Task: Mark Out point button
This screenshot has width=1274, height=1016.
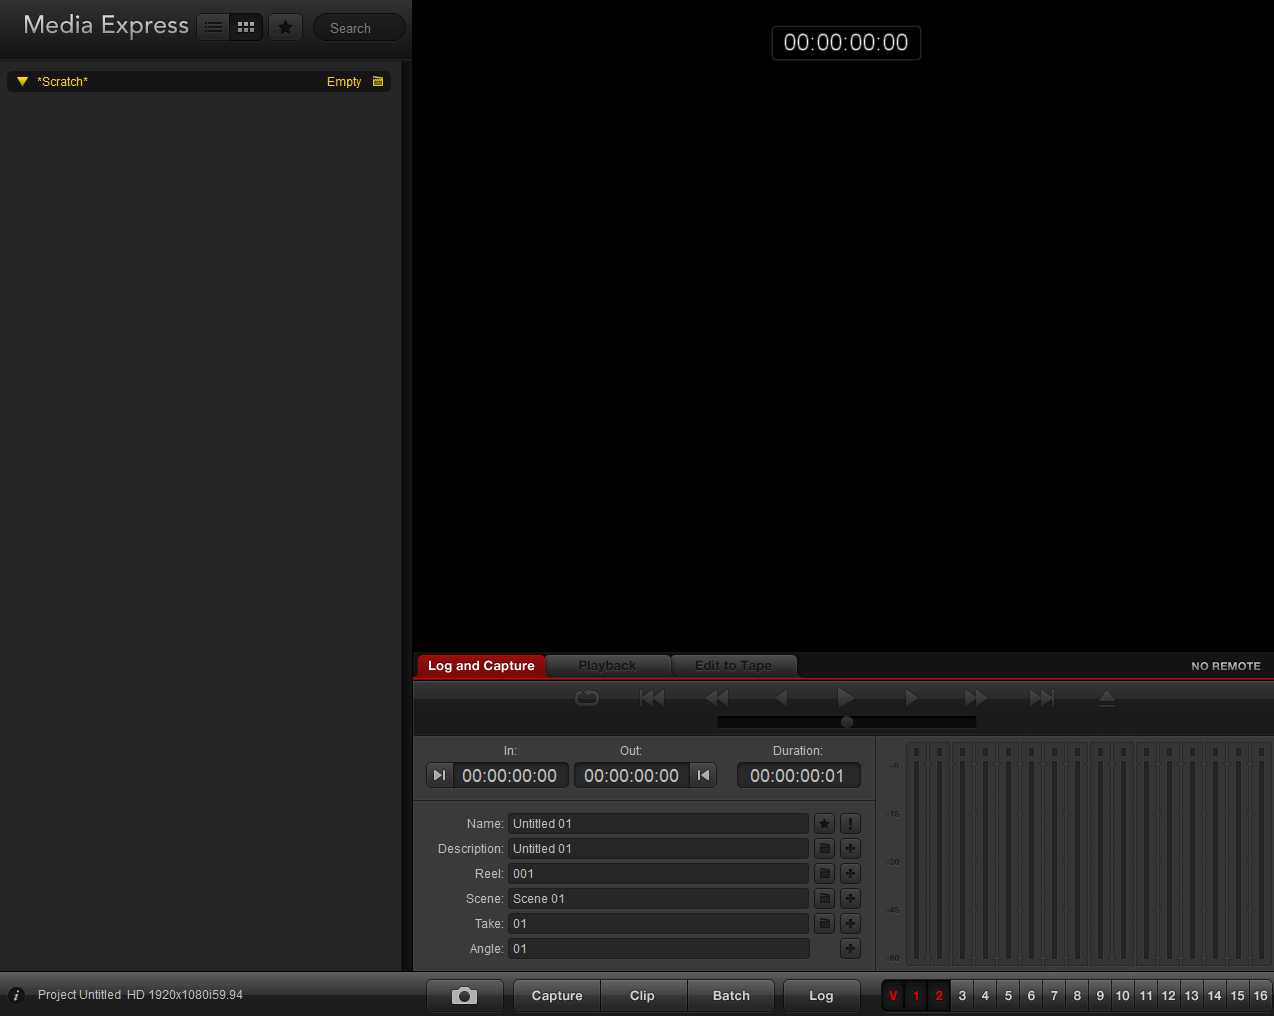Action: pyautogui.click(x=704, y=776)
